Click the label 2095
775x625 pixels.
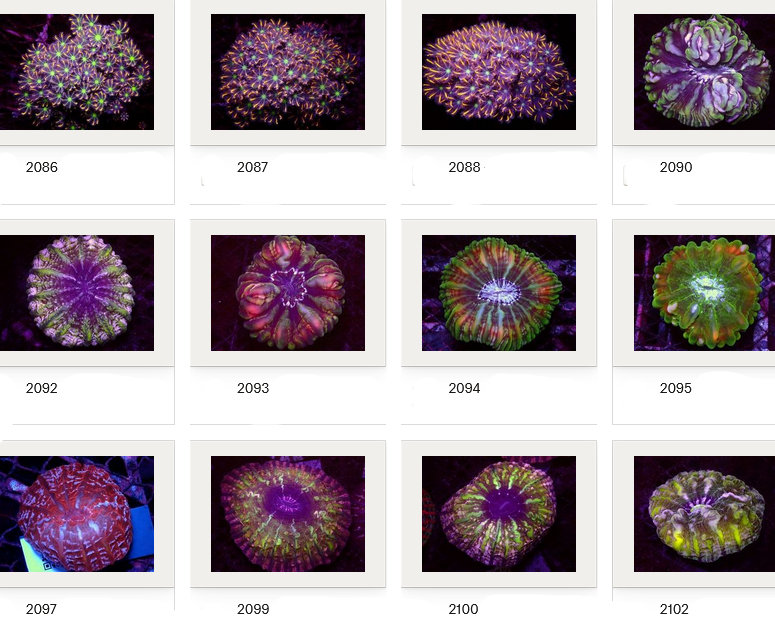(676, 388)
